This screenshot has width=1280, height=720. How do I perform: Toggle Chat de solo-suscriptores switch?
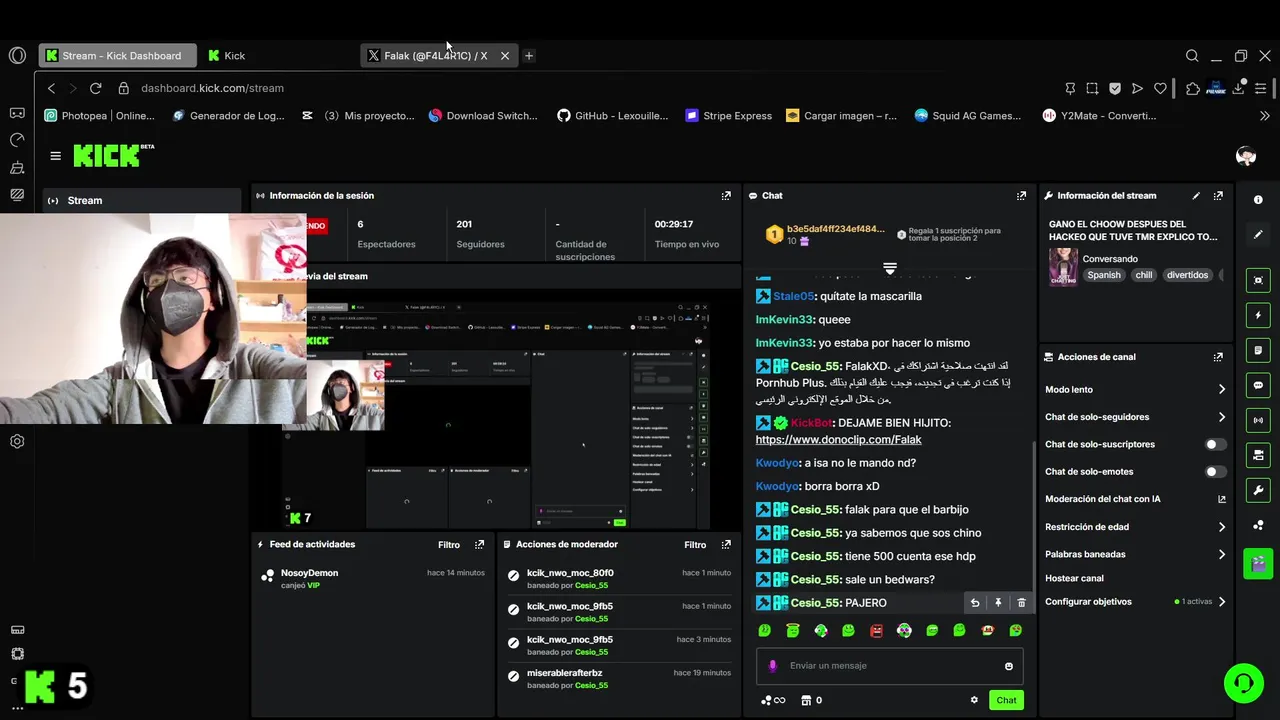coord(1215,444)
